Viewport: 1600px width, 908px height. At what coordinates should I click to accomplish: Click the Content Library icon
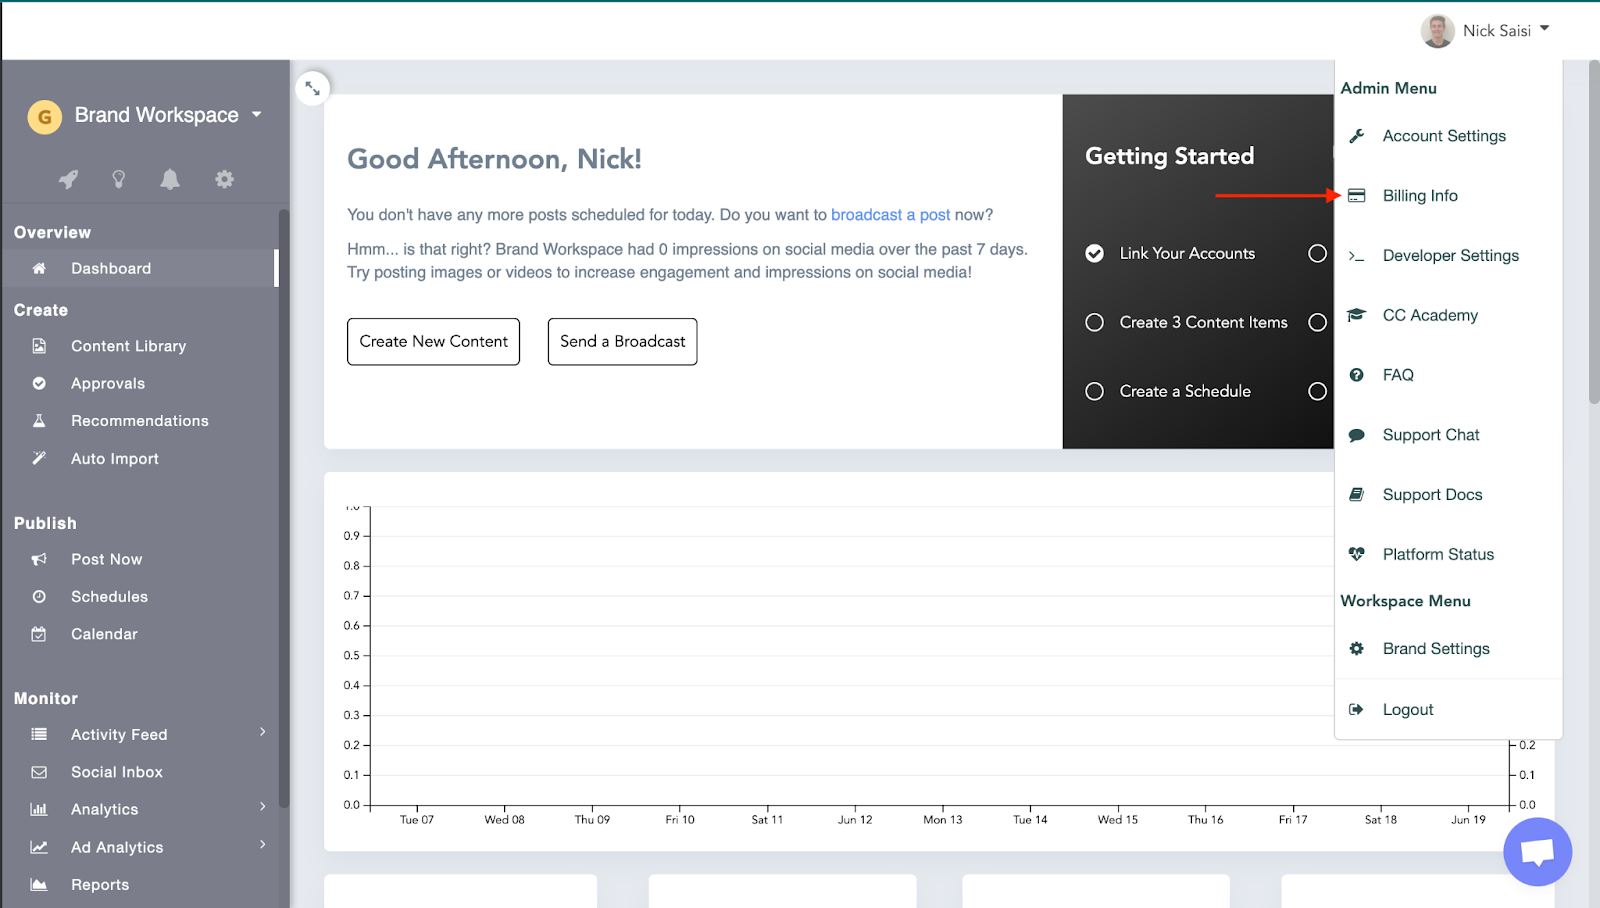coord(39,346)
